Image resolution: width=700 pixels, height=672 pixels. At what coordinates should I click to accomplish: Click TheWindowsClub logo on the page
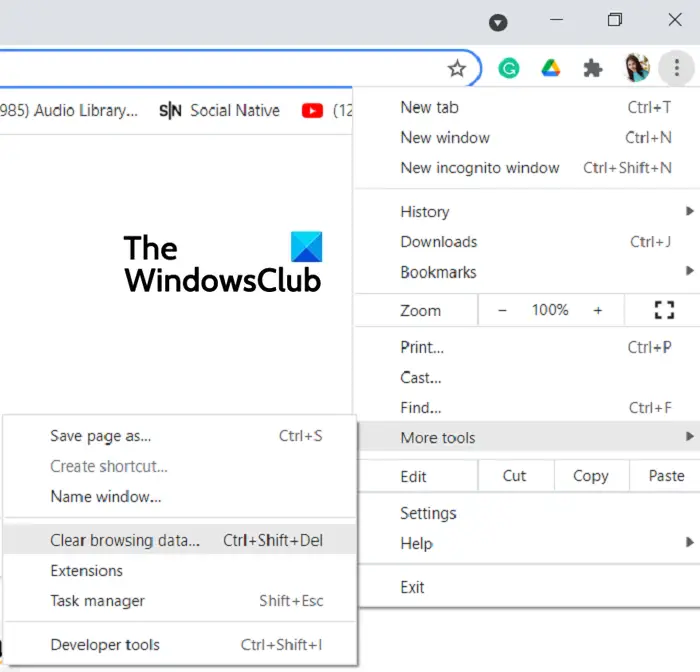click(223, 263)
